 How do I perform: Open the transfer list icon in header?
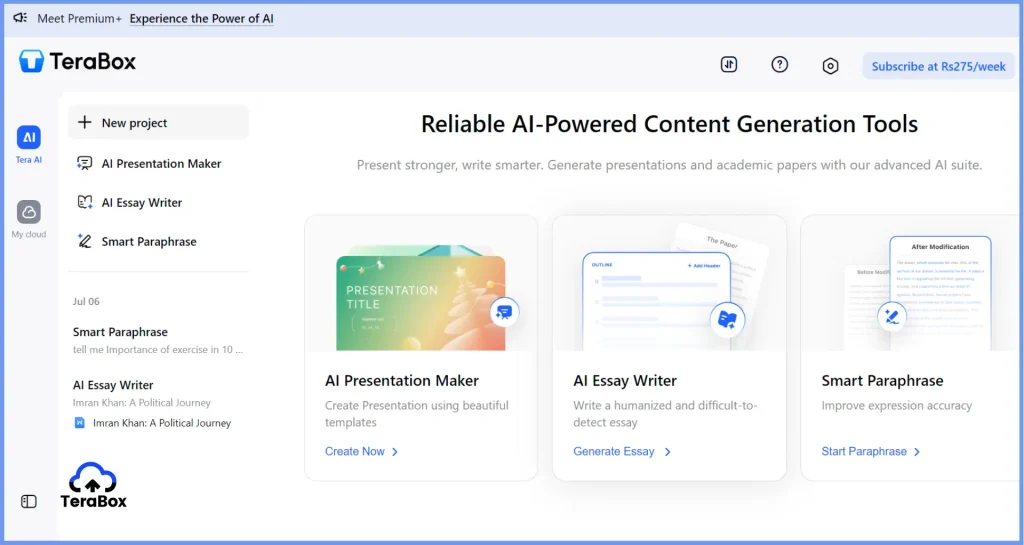729,65
